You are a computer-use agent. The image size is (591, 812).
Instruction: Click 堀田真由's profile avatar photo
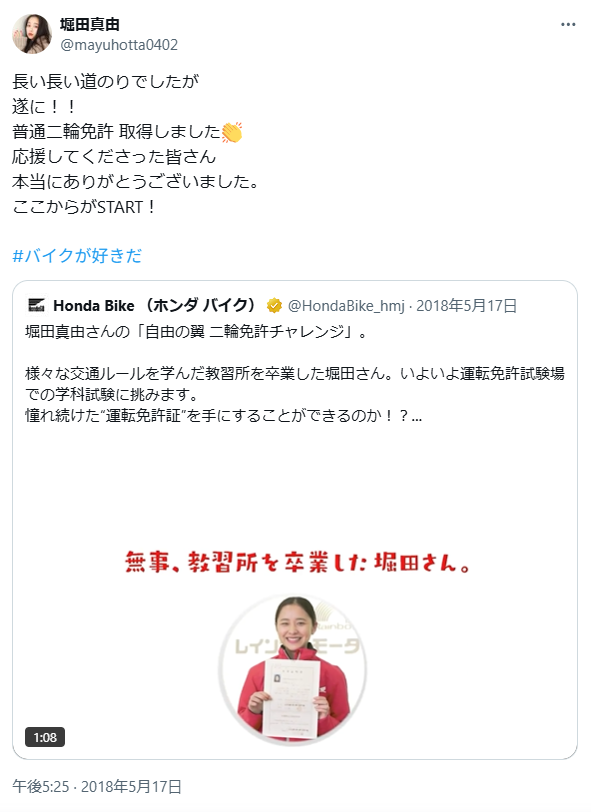32,34
